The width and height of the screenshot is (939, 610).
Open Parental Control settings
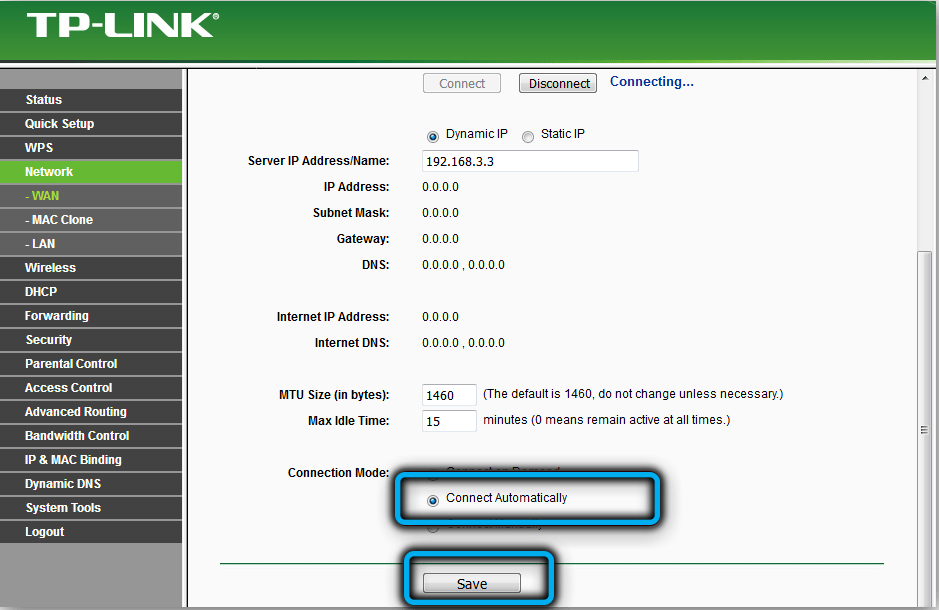click(91, 363)
